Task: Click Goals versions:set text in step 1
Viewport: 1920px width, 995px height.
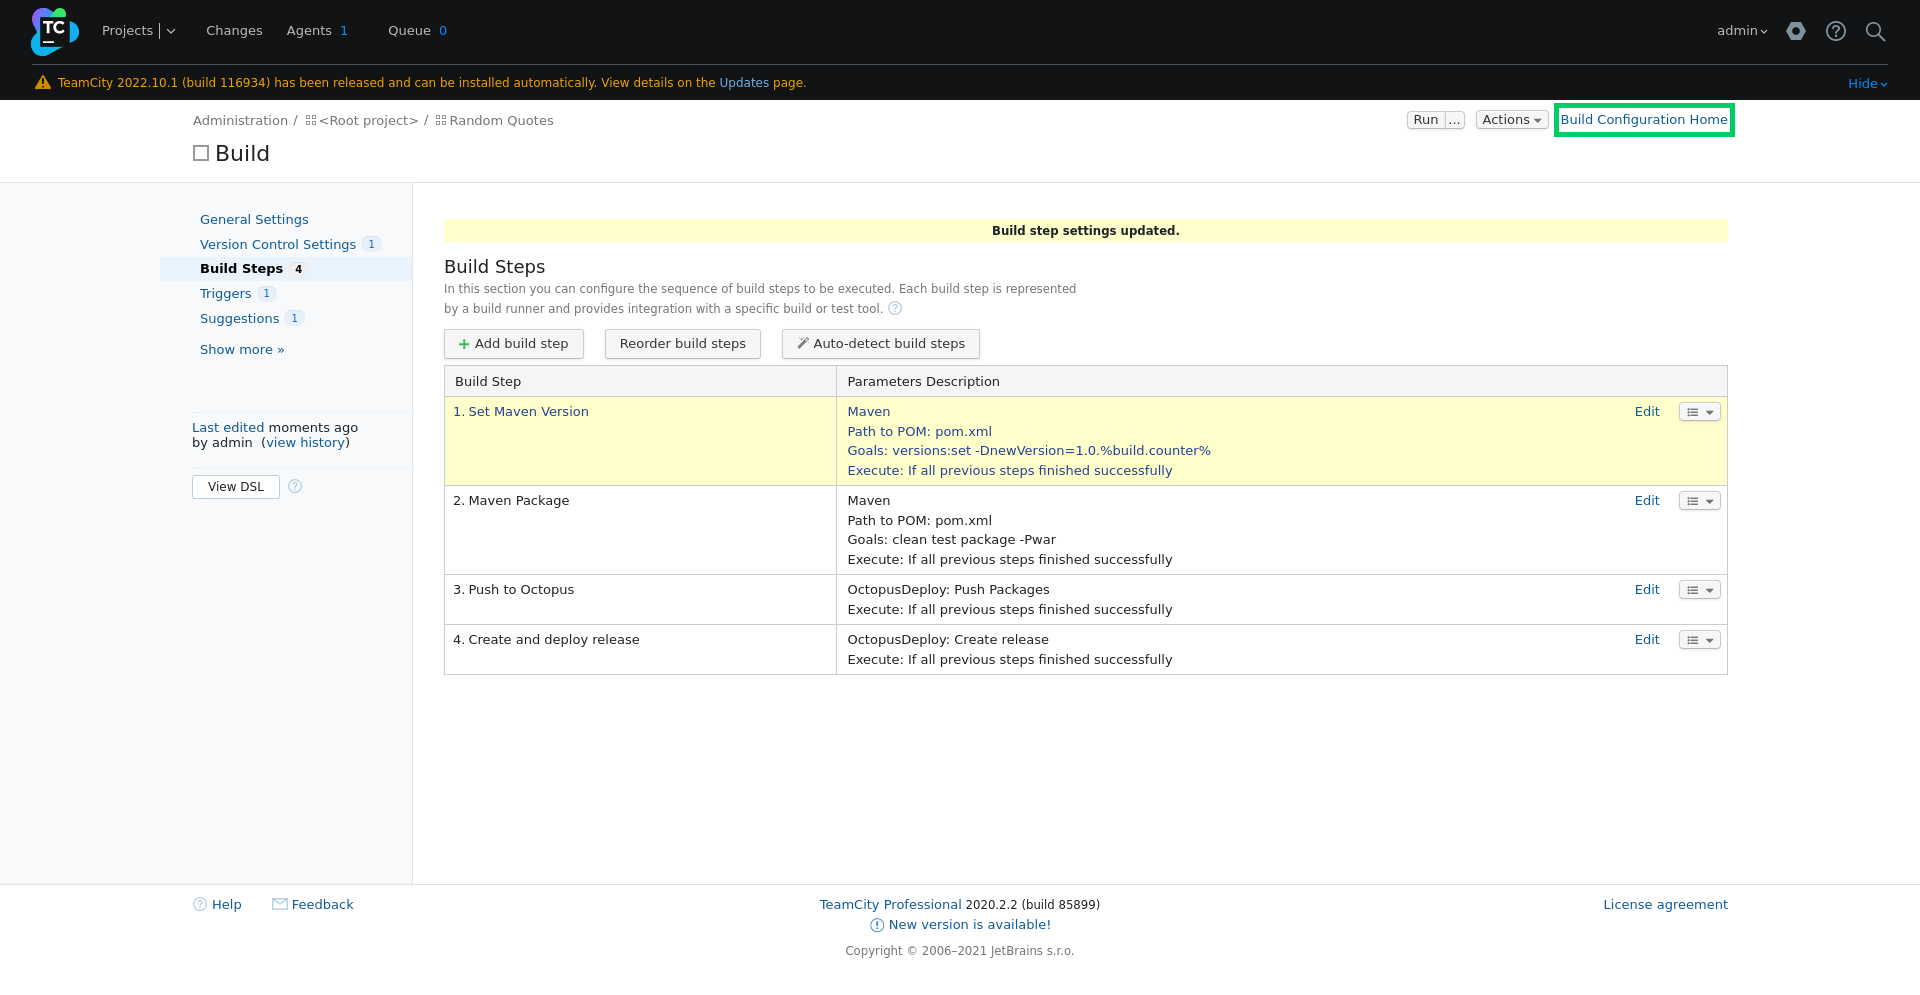Action: 1029,451
